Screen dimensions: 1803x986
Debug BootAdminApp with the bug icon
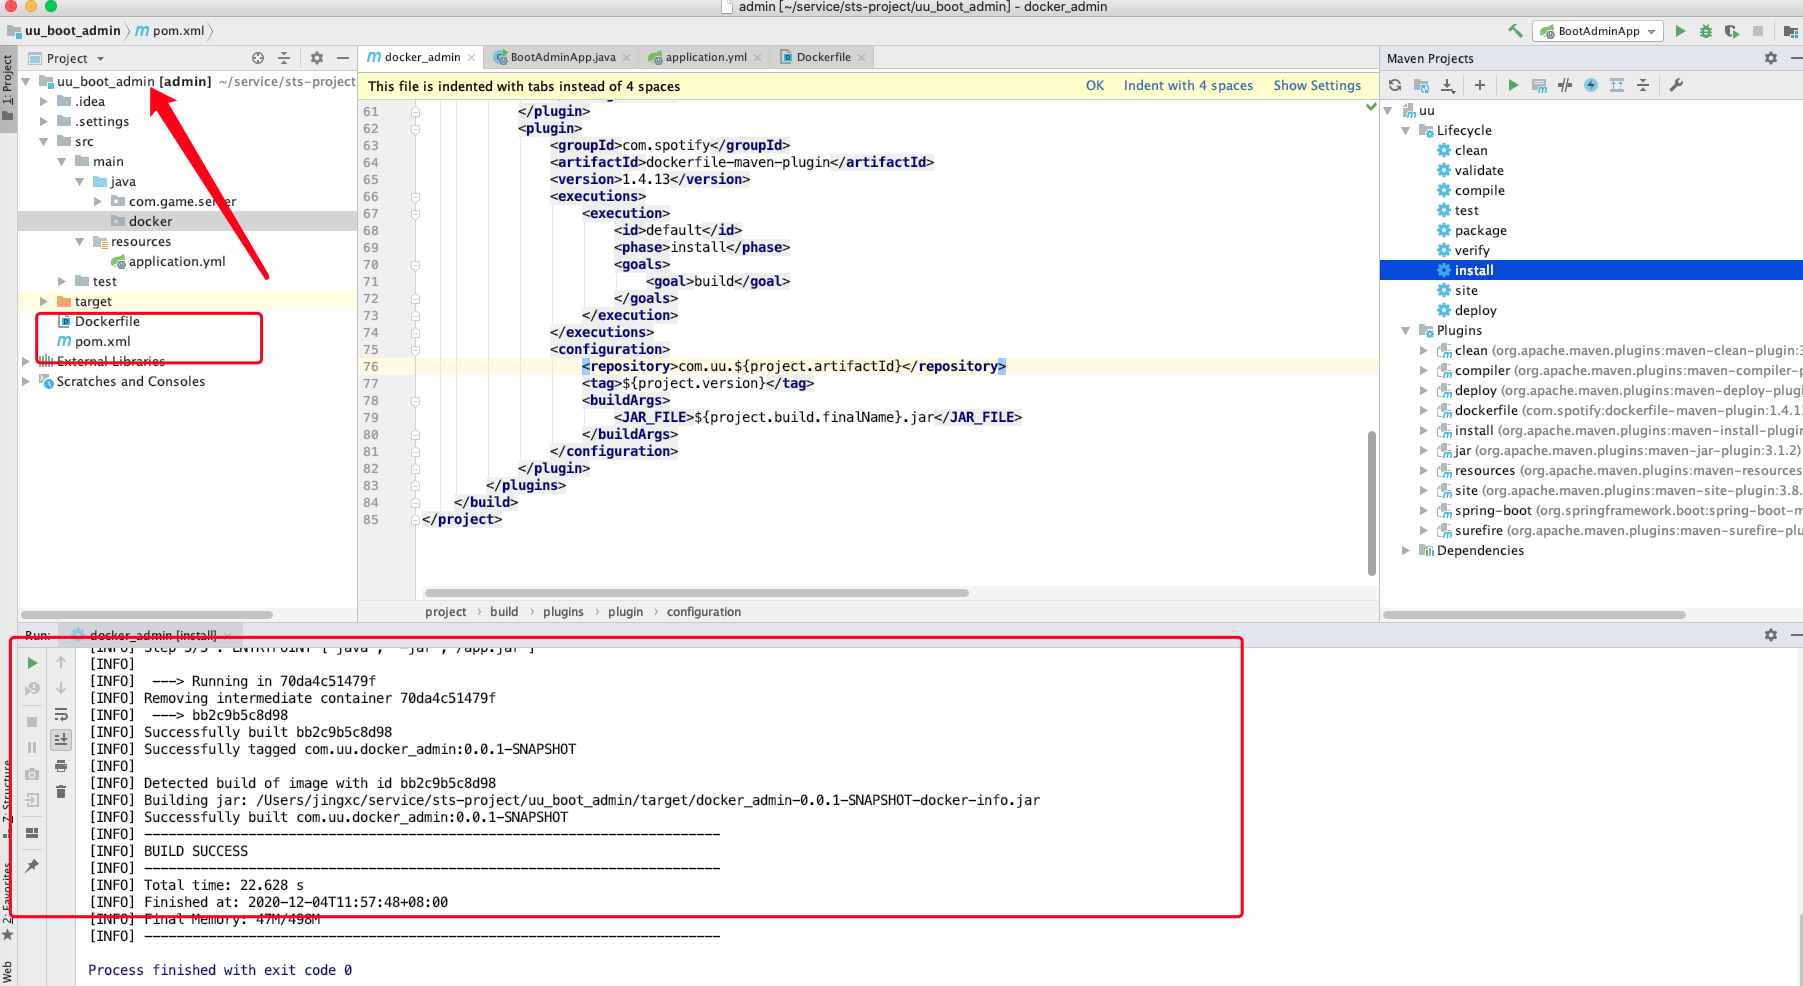[x=1706, y=31]
